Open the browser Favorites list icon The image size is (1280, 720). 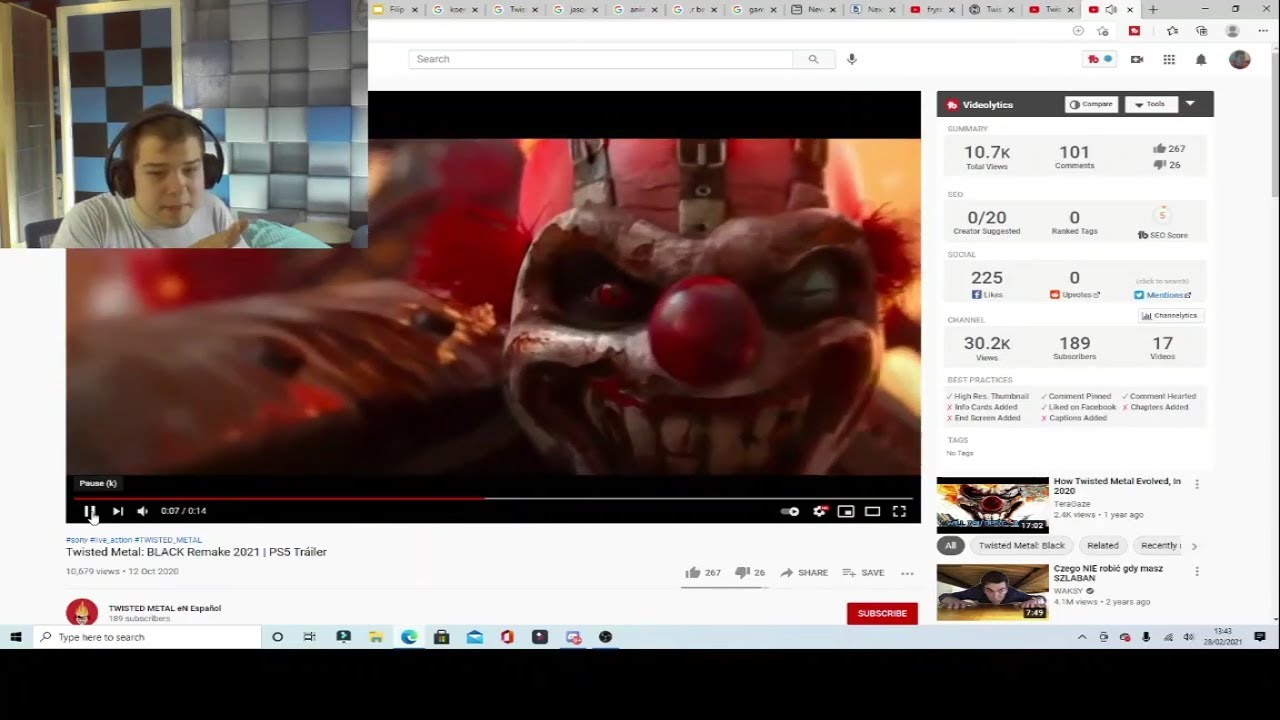pyautogui.click(x=1172, y=31)
